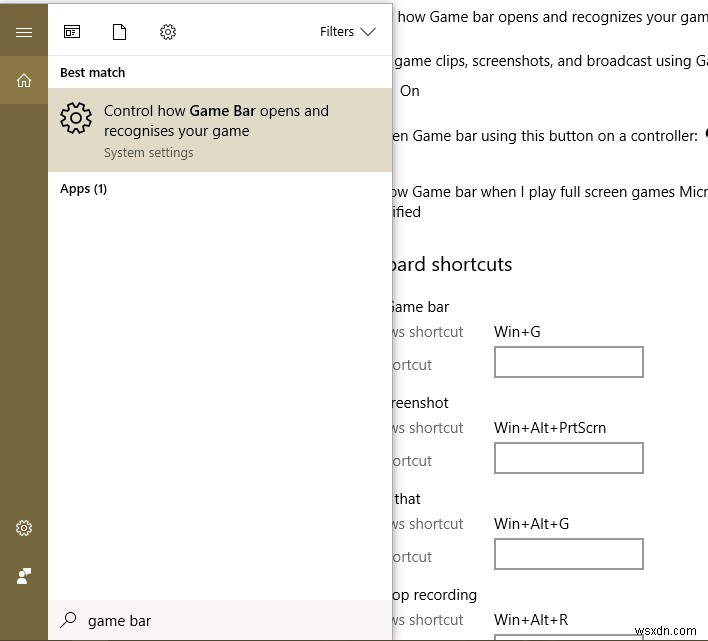
Task: Click custom shortcut box under Win+Alt+G
Action: click(x=568, y=554)
